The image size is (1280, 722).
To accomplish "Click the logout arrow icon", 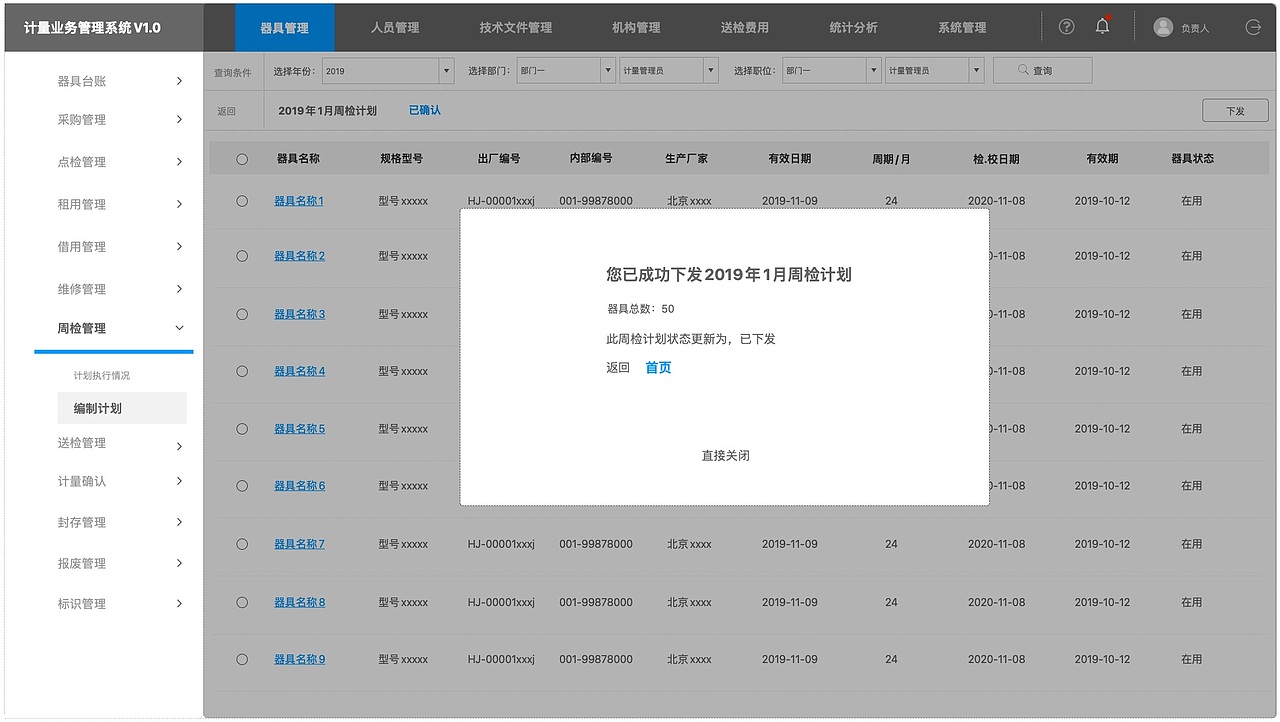I will click(1253, 28).
